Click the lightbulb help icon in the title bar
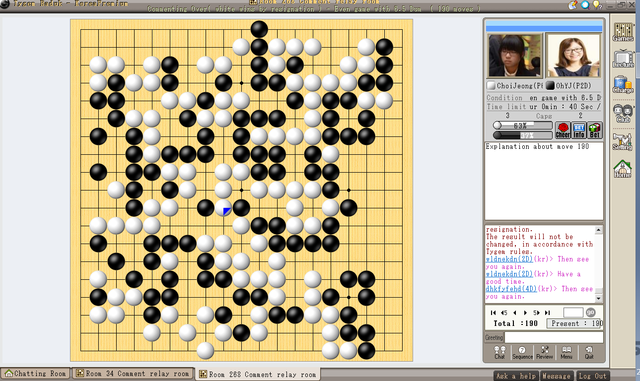The image size is (640, 381). [597, 4]
